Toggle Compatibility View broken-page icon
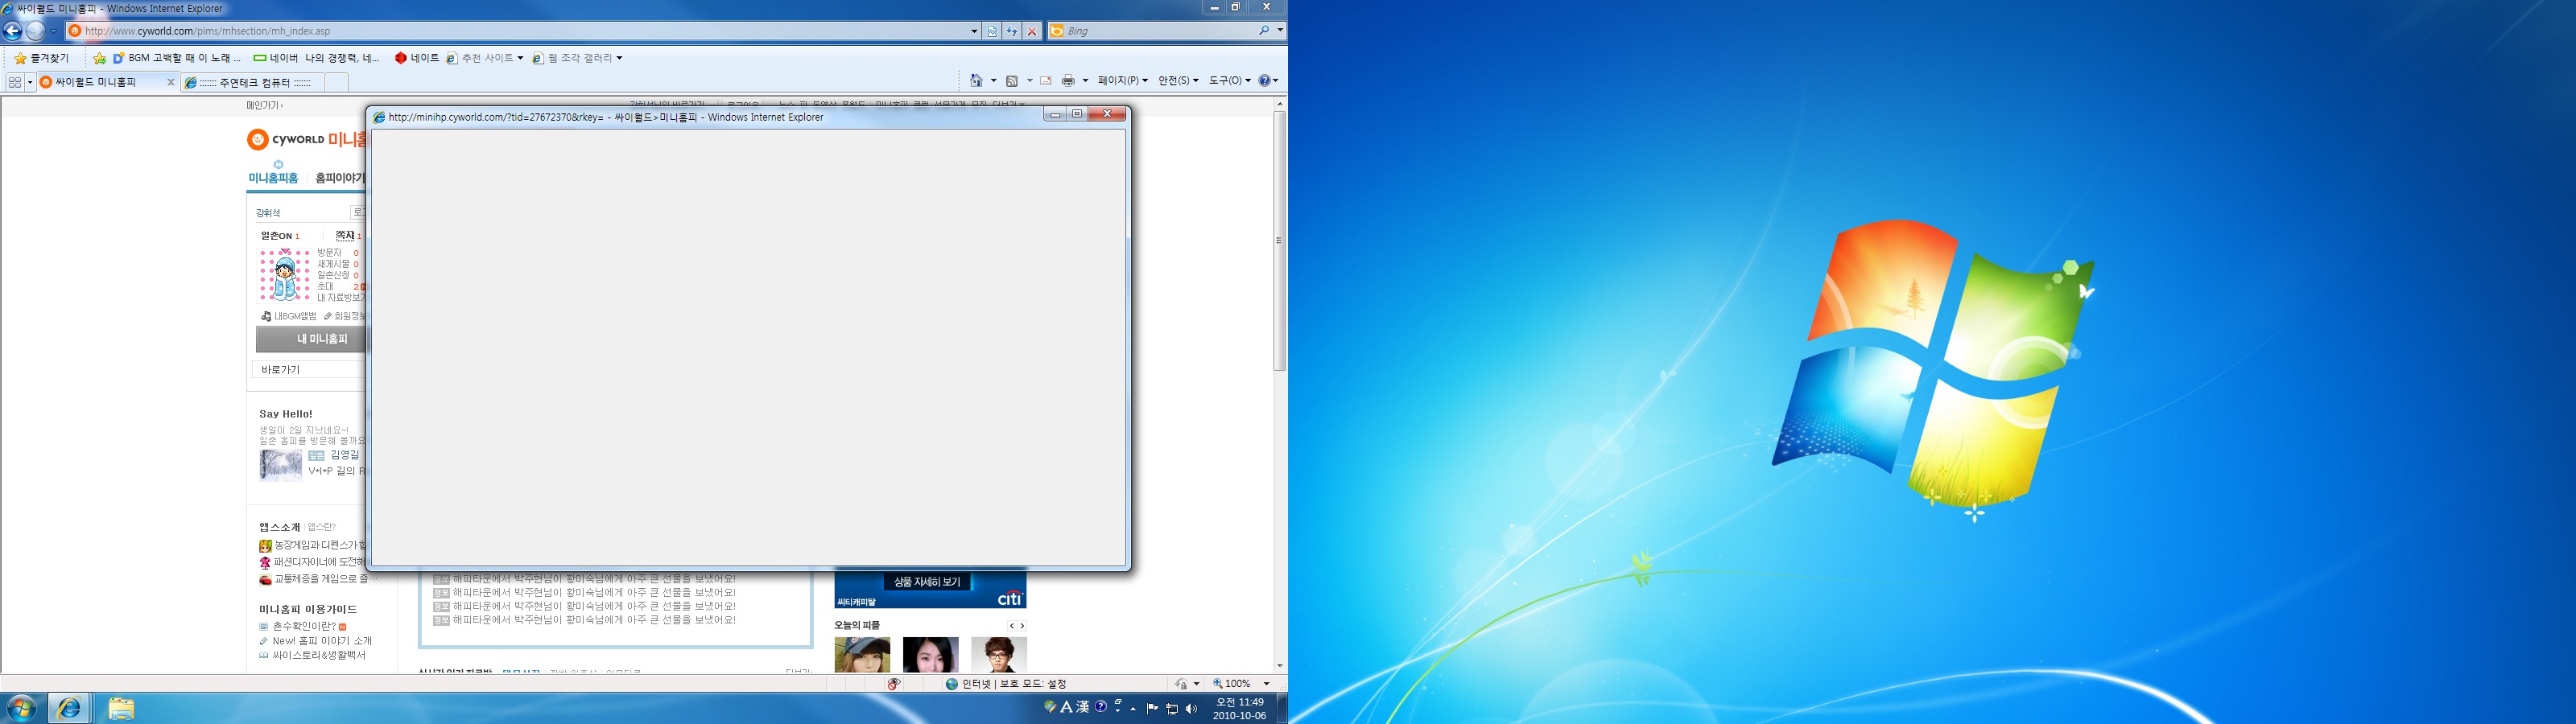This screenshot has height=724, width=2576. pos(992,31)
